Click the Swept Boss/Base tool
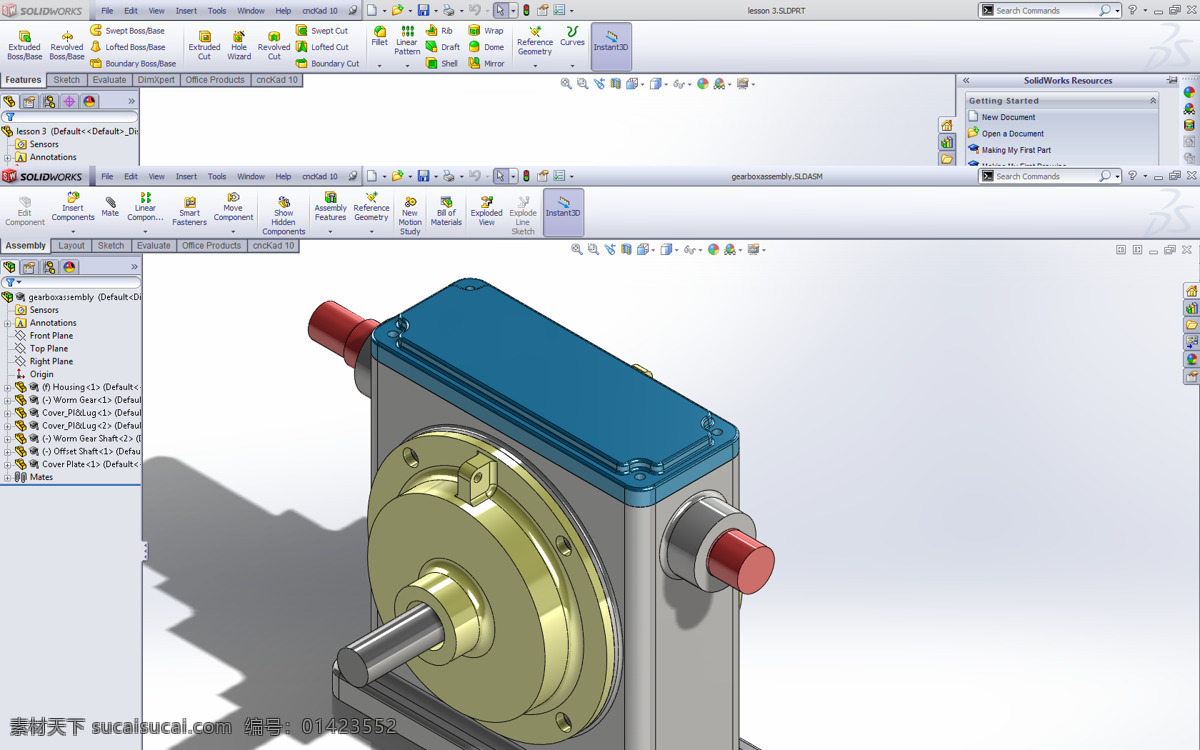Image resolution: width=1200 pixels, height=750 pixels. tap(127, 31)
